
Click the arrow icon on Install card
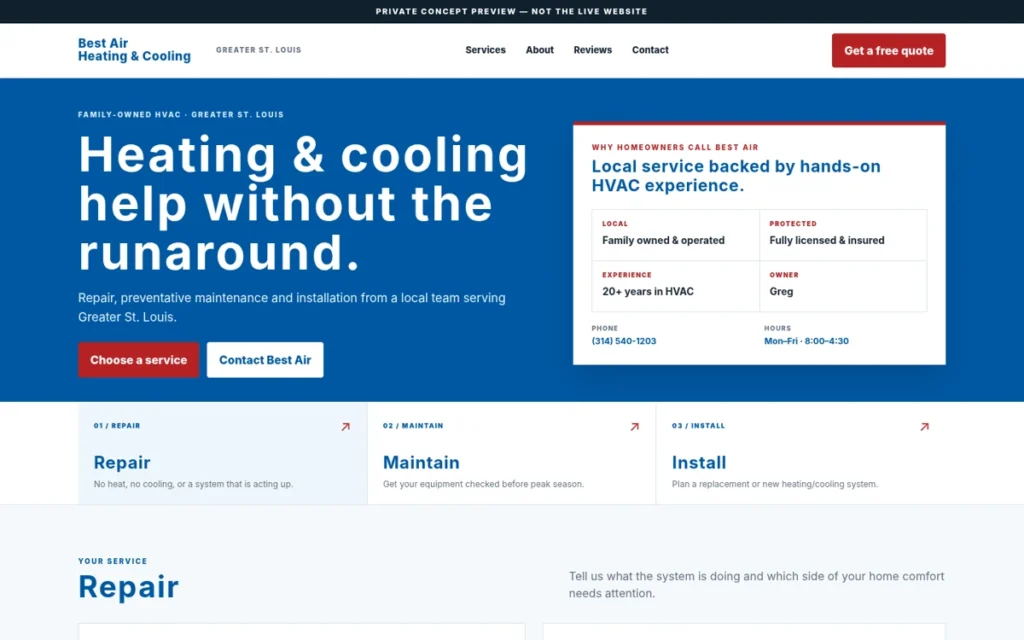924,426
